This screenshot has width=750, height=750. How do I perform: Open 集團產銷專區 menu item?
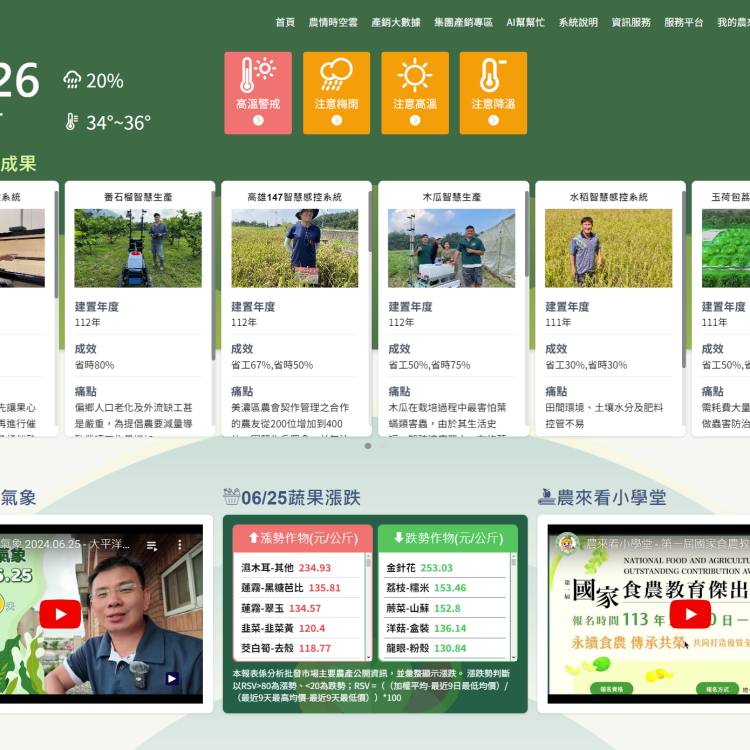click(x=463, y=22)
